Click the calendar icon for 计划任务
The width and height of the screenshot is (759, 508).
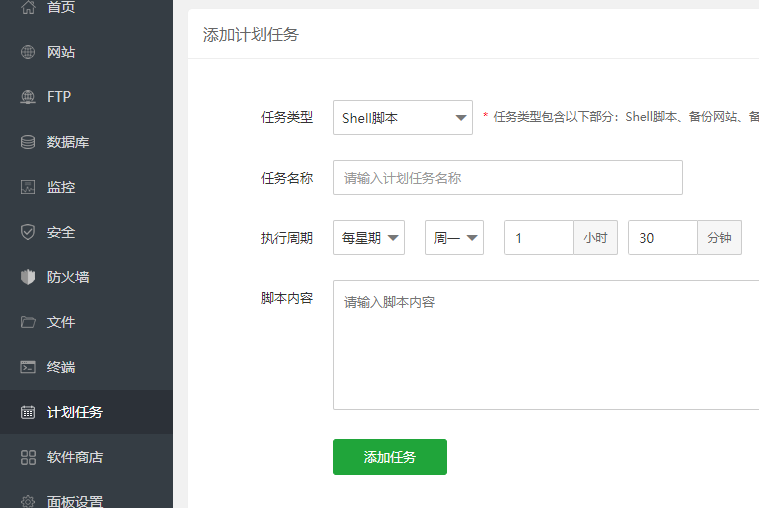(28, 412)
